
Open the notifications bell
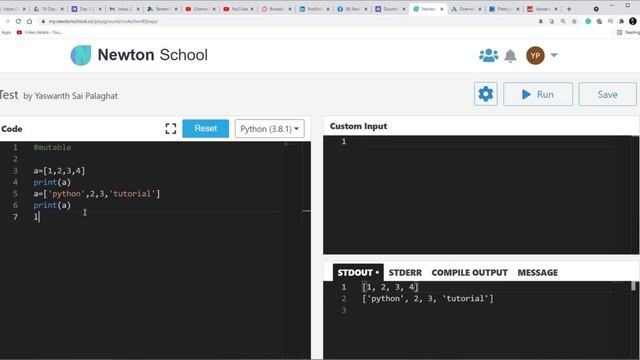[510, 56]
